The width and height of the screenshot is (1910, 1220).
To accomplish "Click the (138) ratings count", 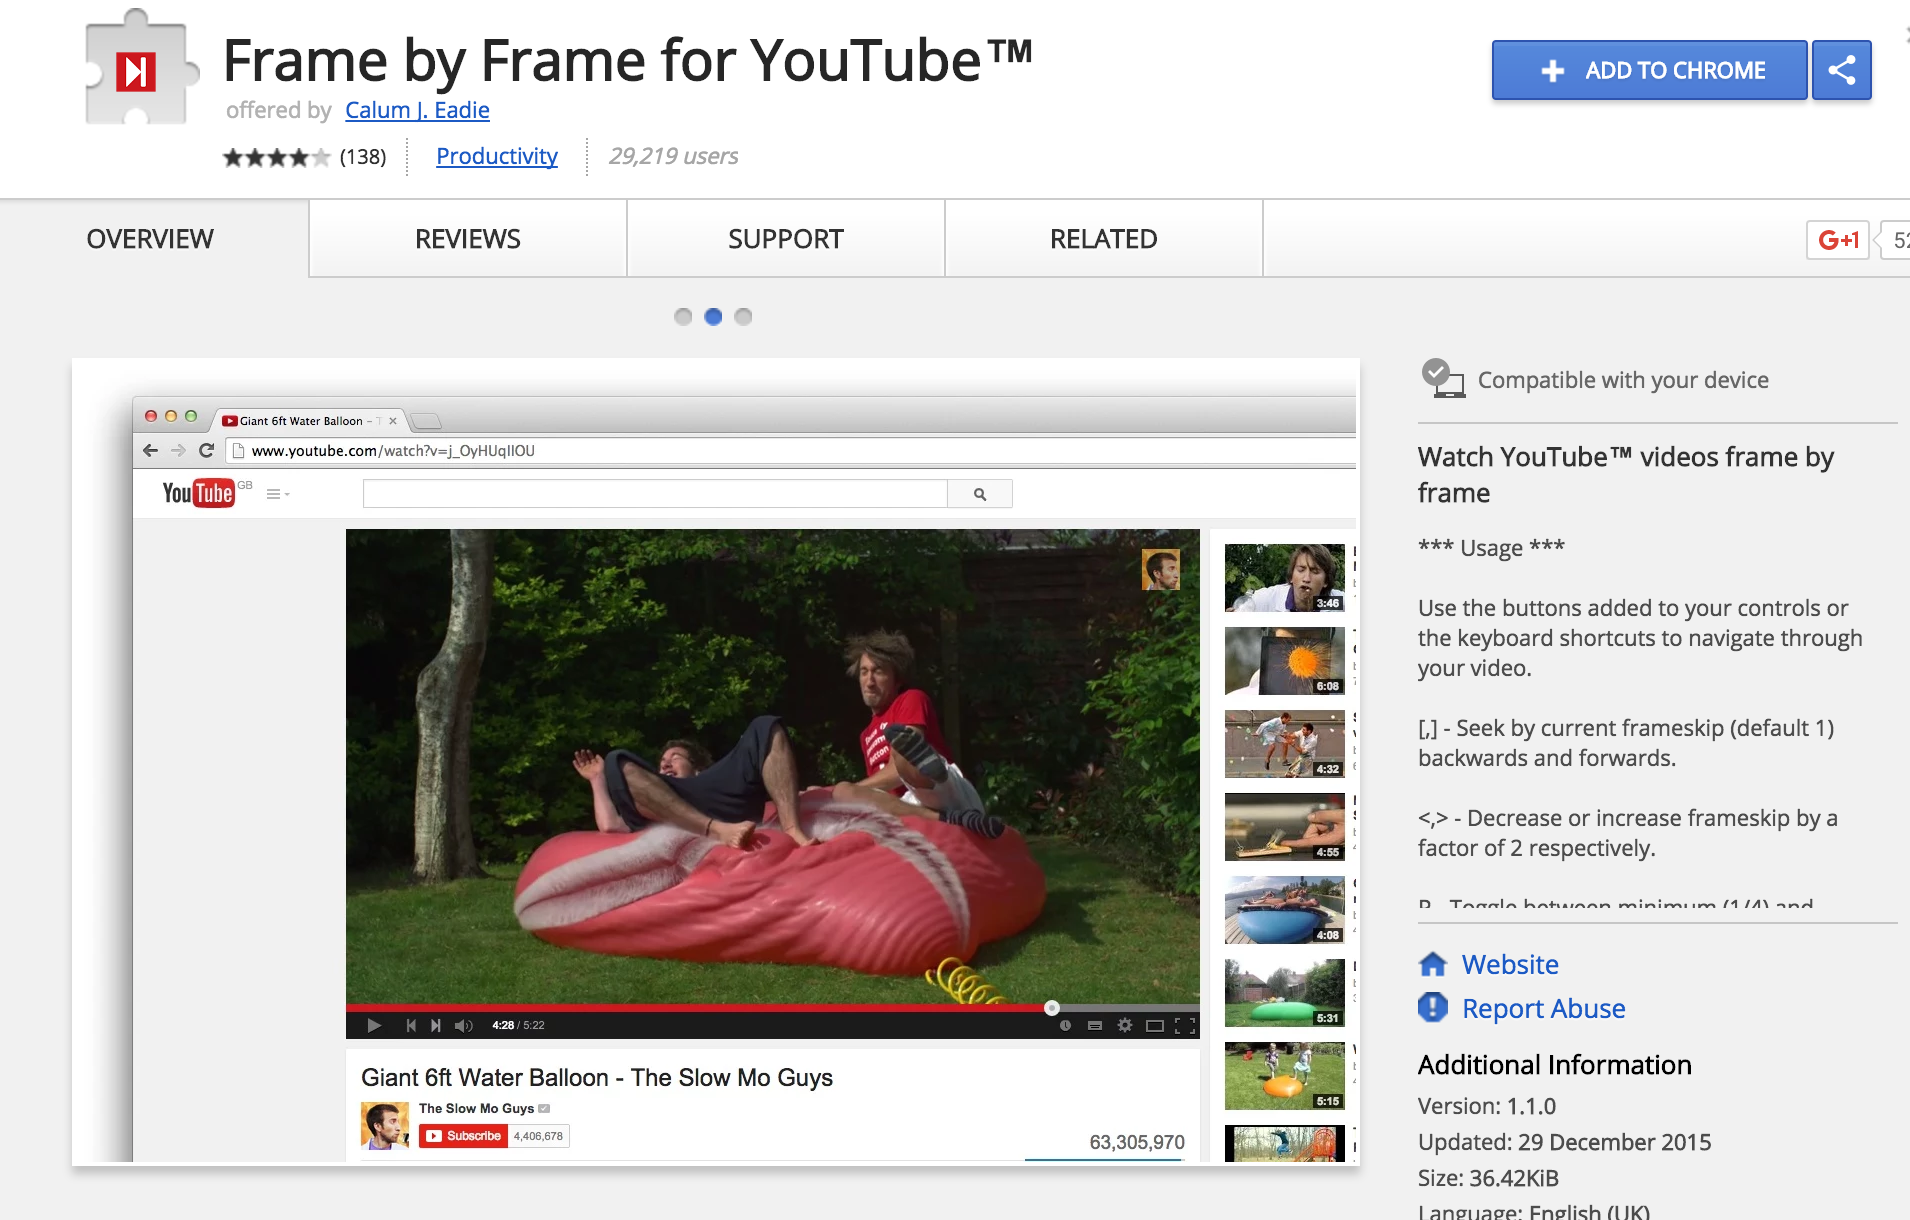I will 363,157.
